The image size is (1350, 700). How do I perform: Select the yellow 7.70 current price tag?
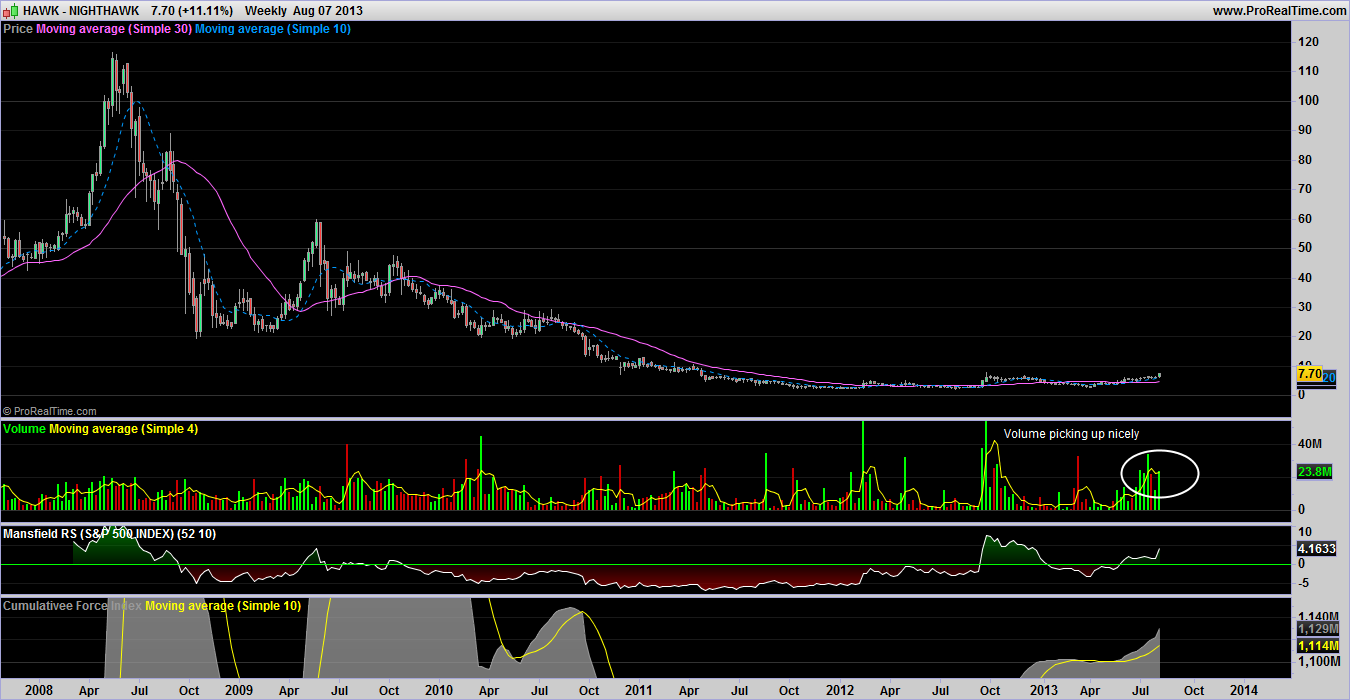click(1309, 373)
